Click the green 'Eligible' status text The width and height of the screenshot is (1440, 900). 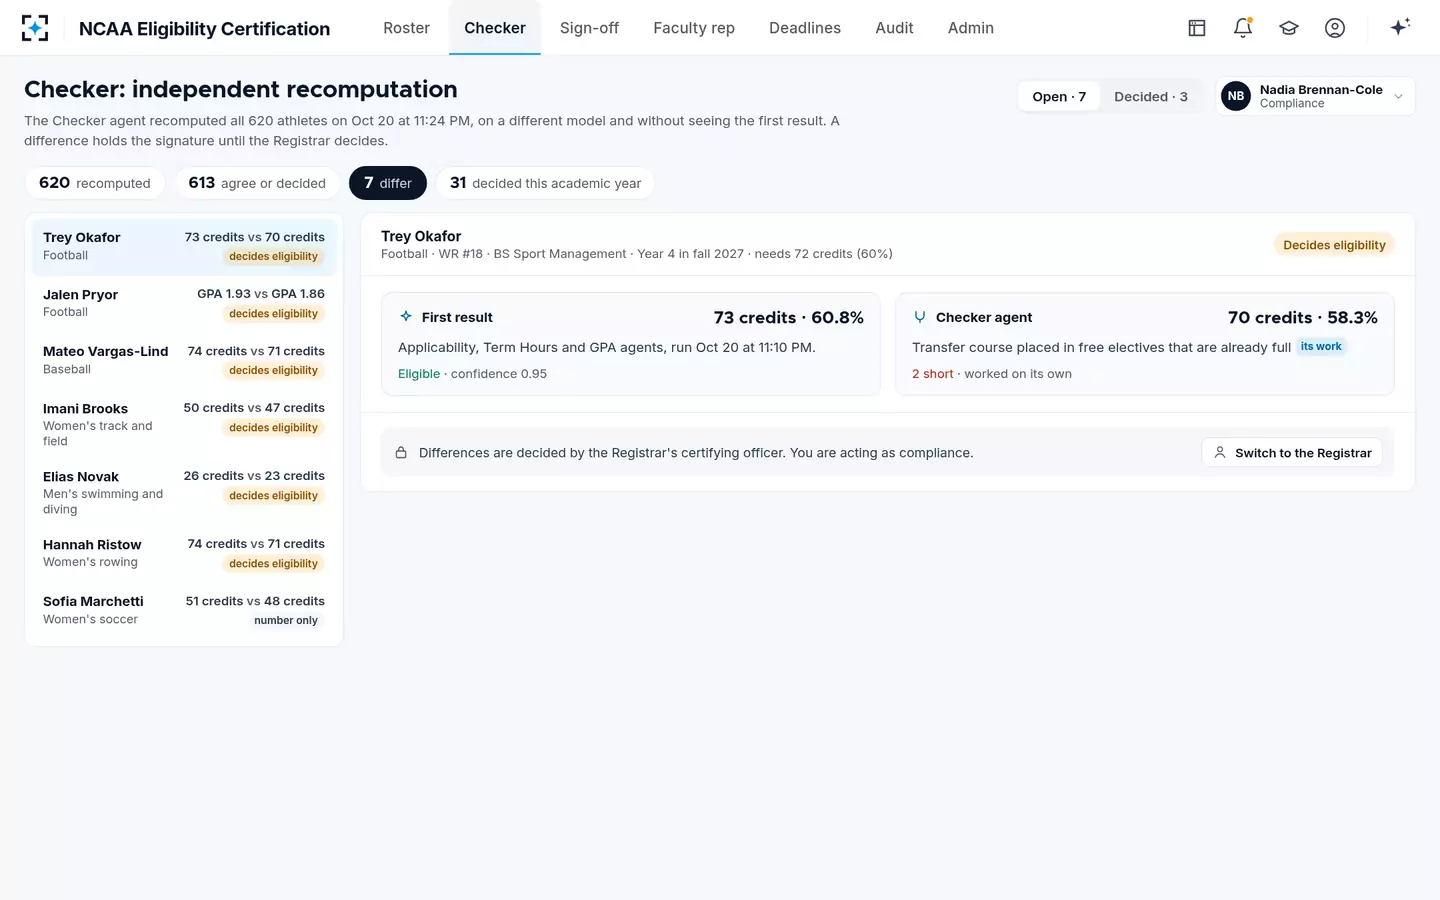click(x=419, y=374)
